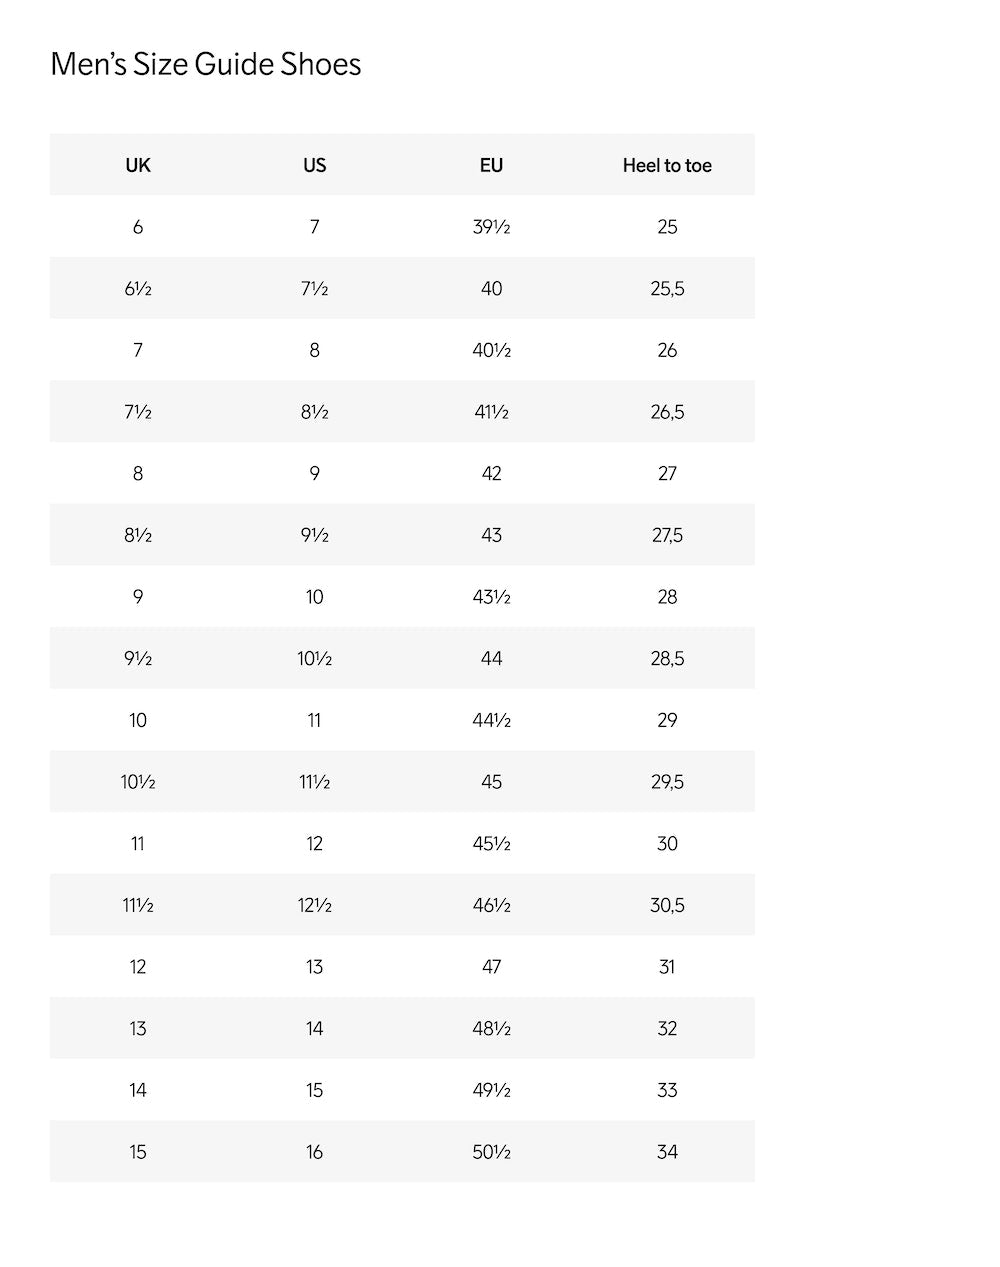This screenshot has height=1267, width=1000.
Task: Select UK size 6 cell
Action: (138, 227)
